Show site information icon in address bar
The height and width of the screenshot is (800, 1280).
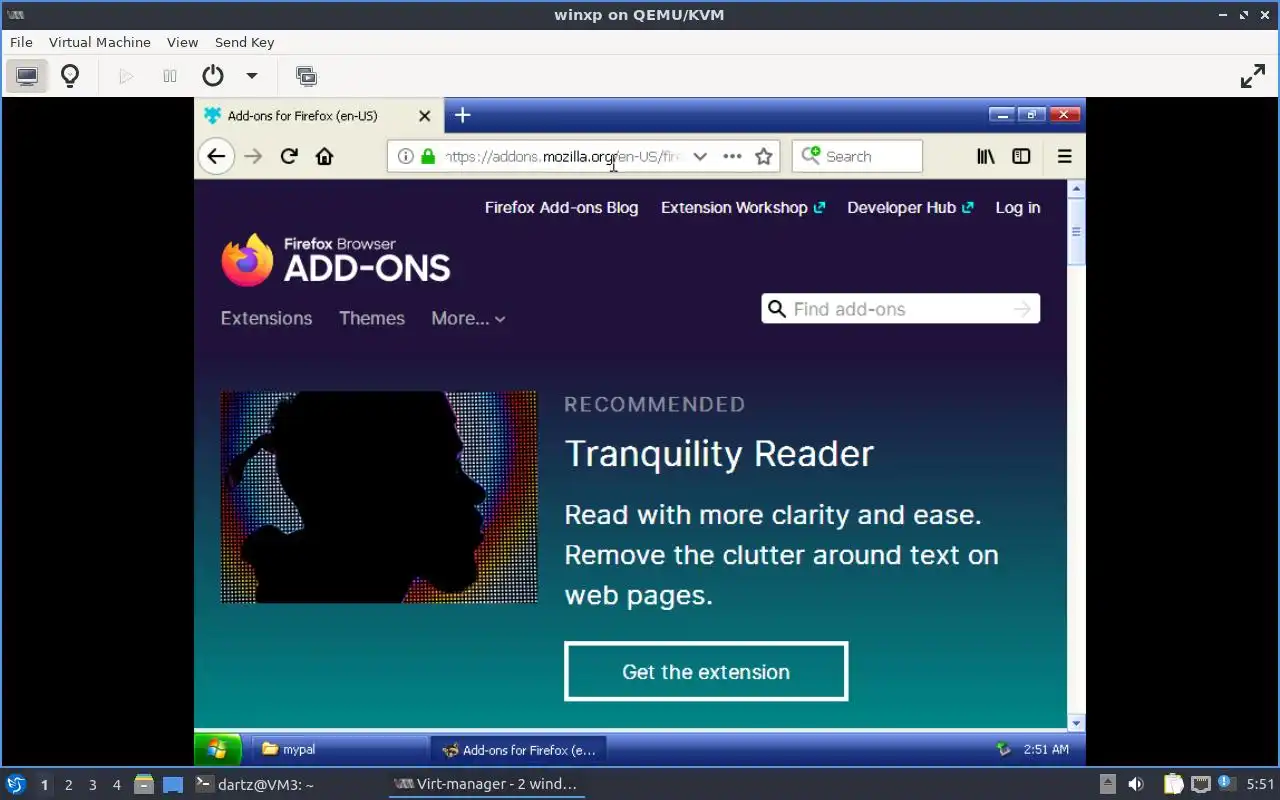pos(405,156)
